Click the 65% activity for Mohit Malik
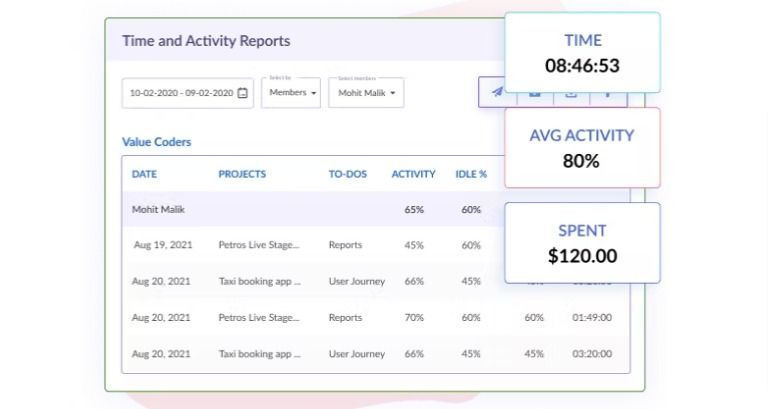Image resolution: width=768 pixels, height=409 pixels. (414, 210)
